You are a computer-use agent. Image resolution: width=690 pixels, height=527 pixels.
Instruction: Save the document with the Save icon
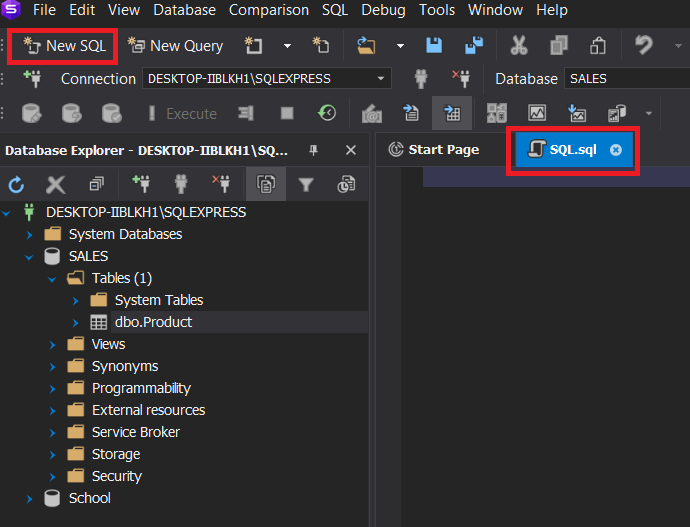pyautogui.click(x=434, y=46)
